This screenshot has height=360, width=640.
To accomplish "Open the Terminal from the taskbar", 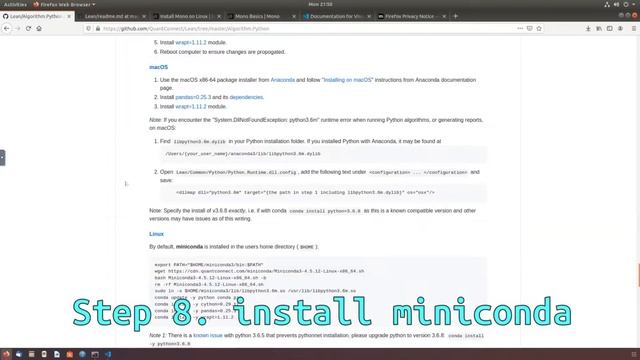I will coord(95,354).
